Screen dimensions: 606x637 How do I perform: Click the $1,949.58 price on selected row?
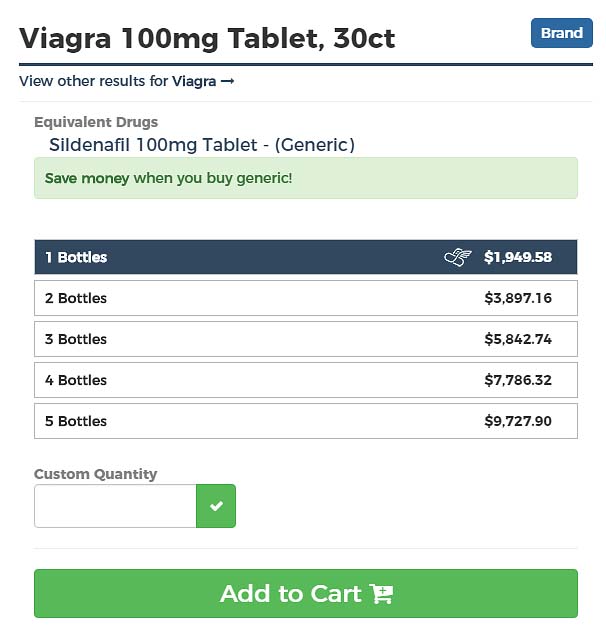click(518, 257)
